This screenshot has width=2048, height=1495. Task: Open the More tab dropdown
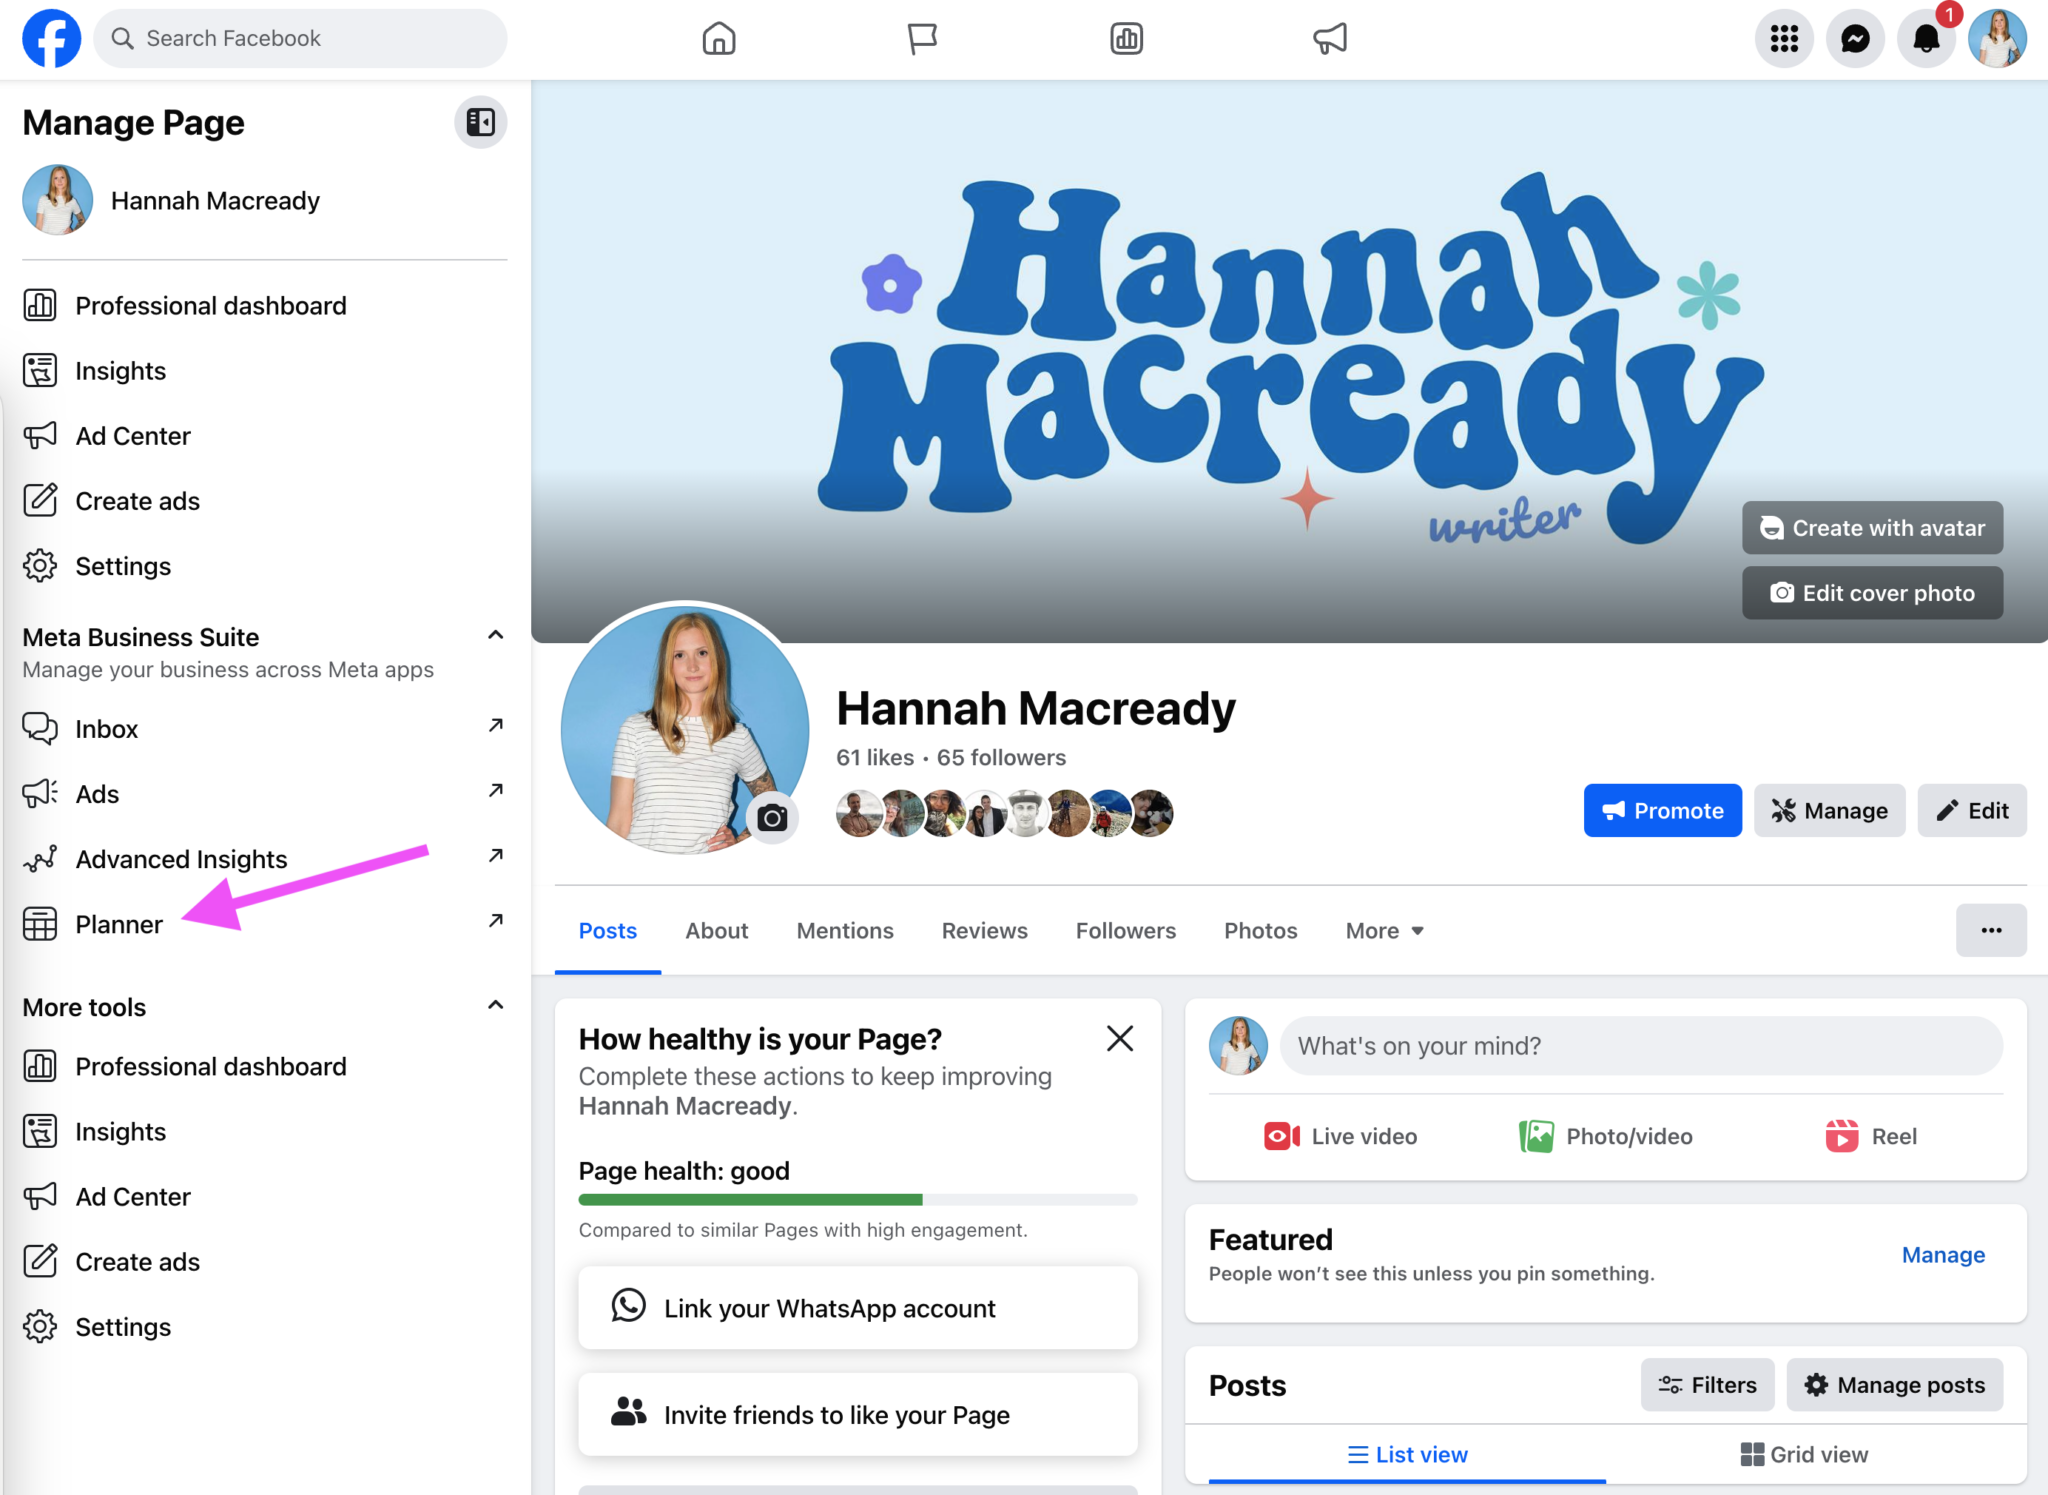[x=1382, y=930]
